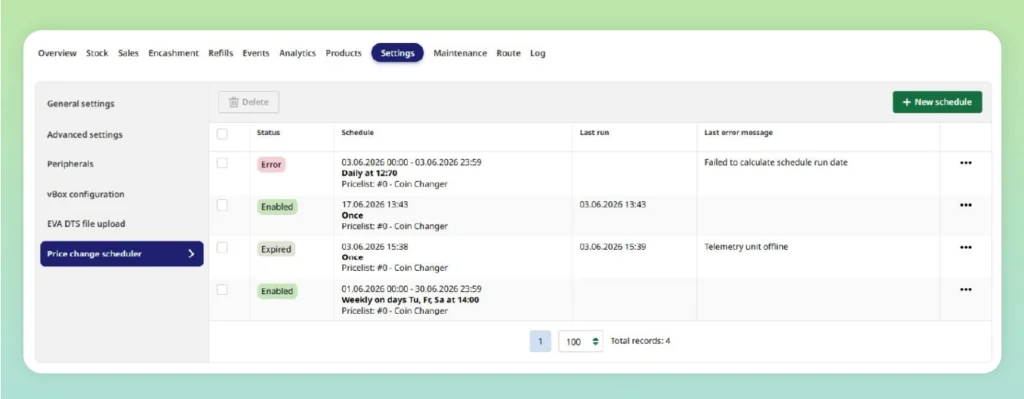Click the New schedule button
Viewport: 1024px width, 399px height.
coord(937,102)
